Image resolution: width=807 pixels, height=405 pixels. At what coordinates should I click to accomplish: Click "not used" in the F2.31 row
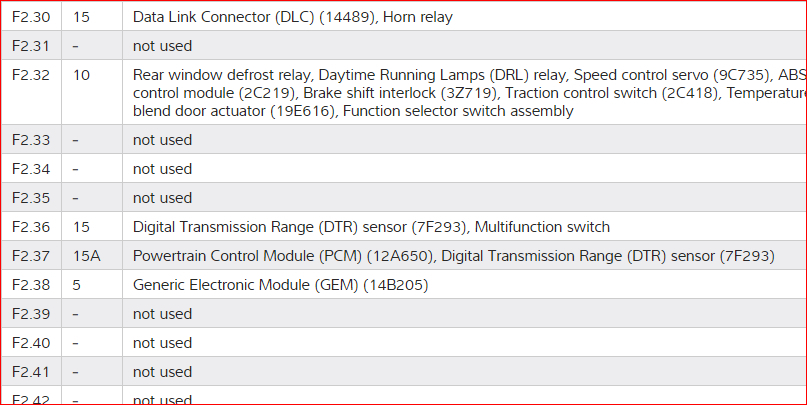coord(162,46)
